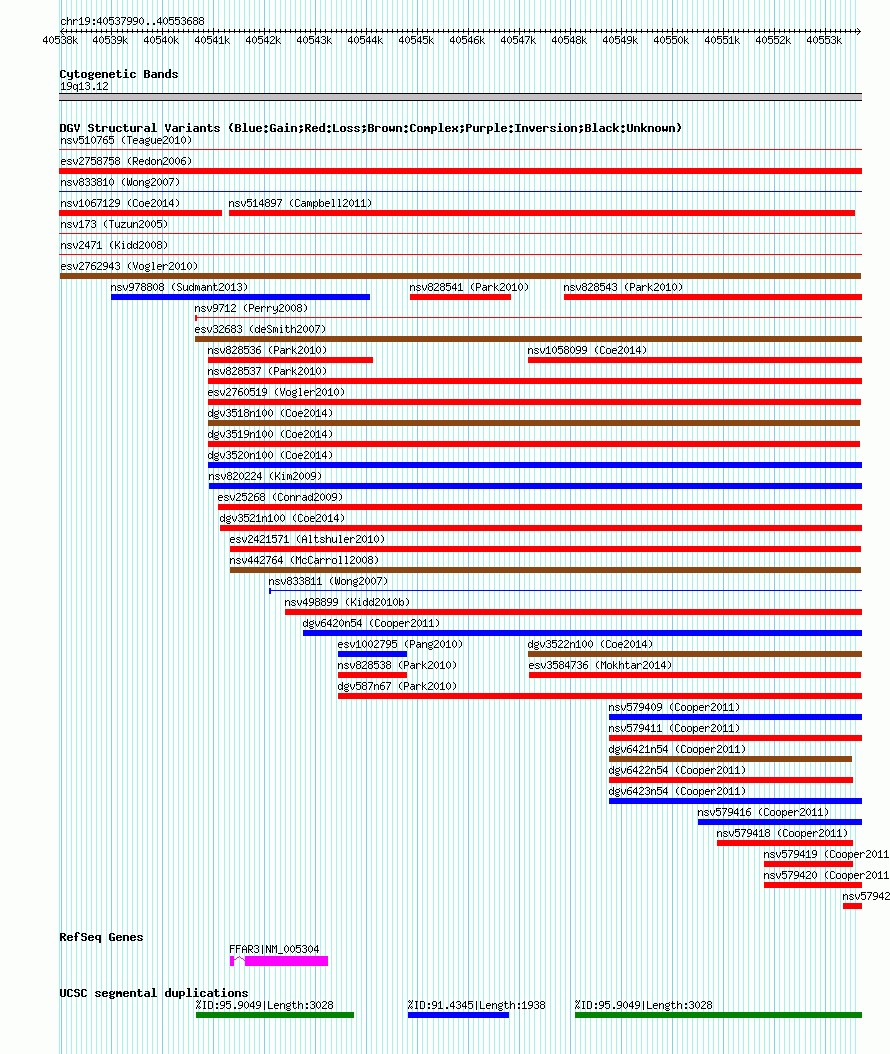The height and width of the screenshot is (1054, 890).
Task: Click nsv833810 (Wong2007) label
Action: pyautogui.click(x=120, y=182)
